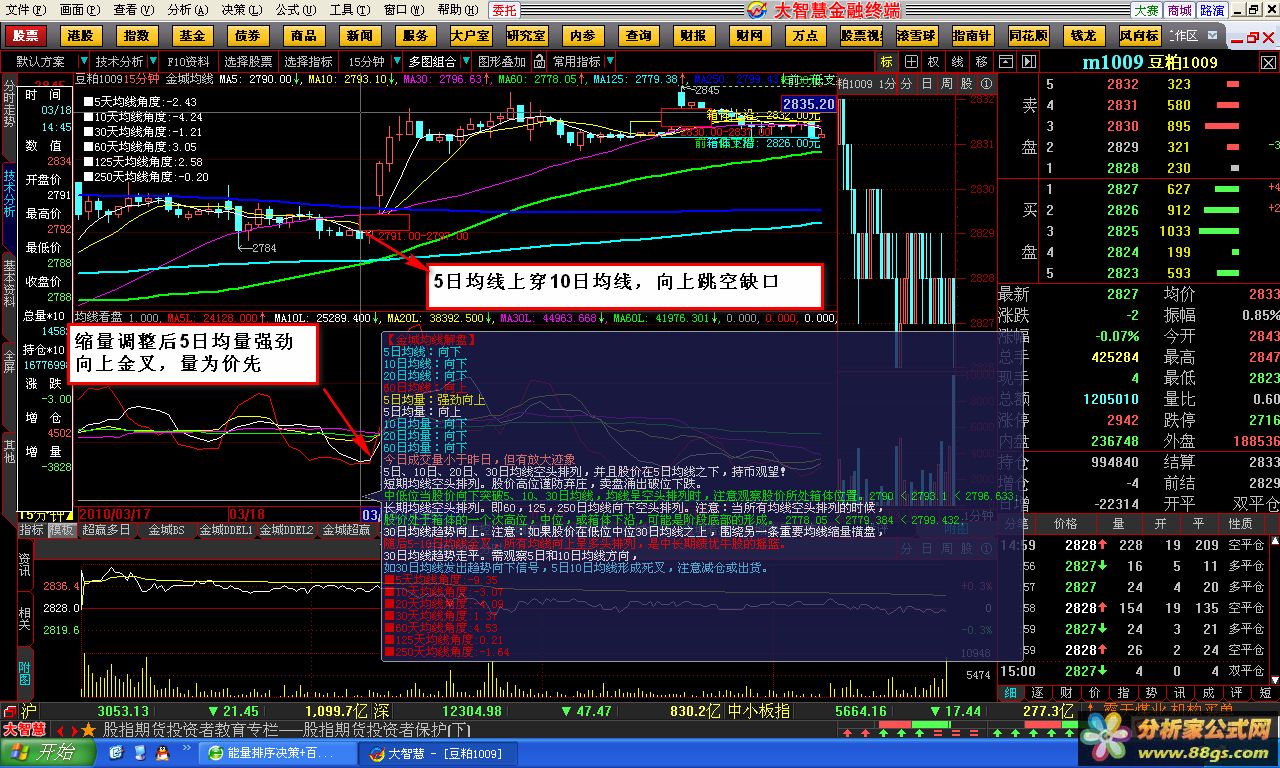The height and width of the screenshot is (768, 1280).
Task: Click the 标 toolbar icon
Action: (x=886, y=61)
